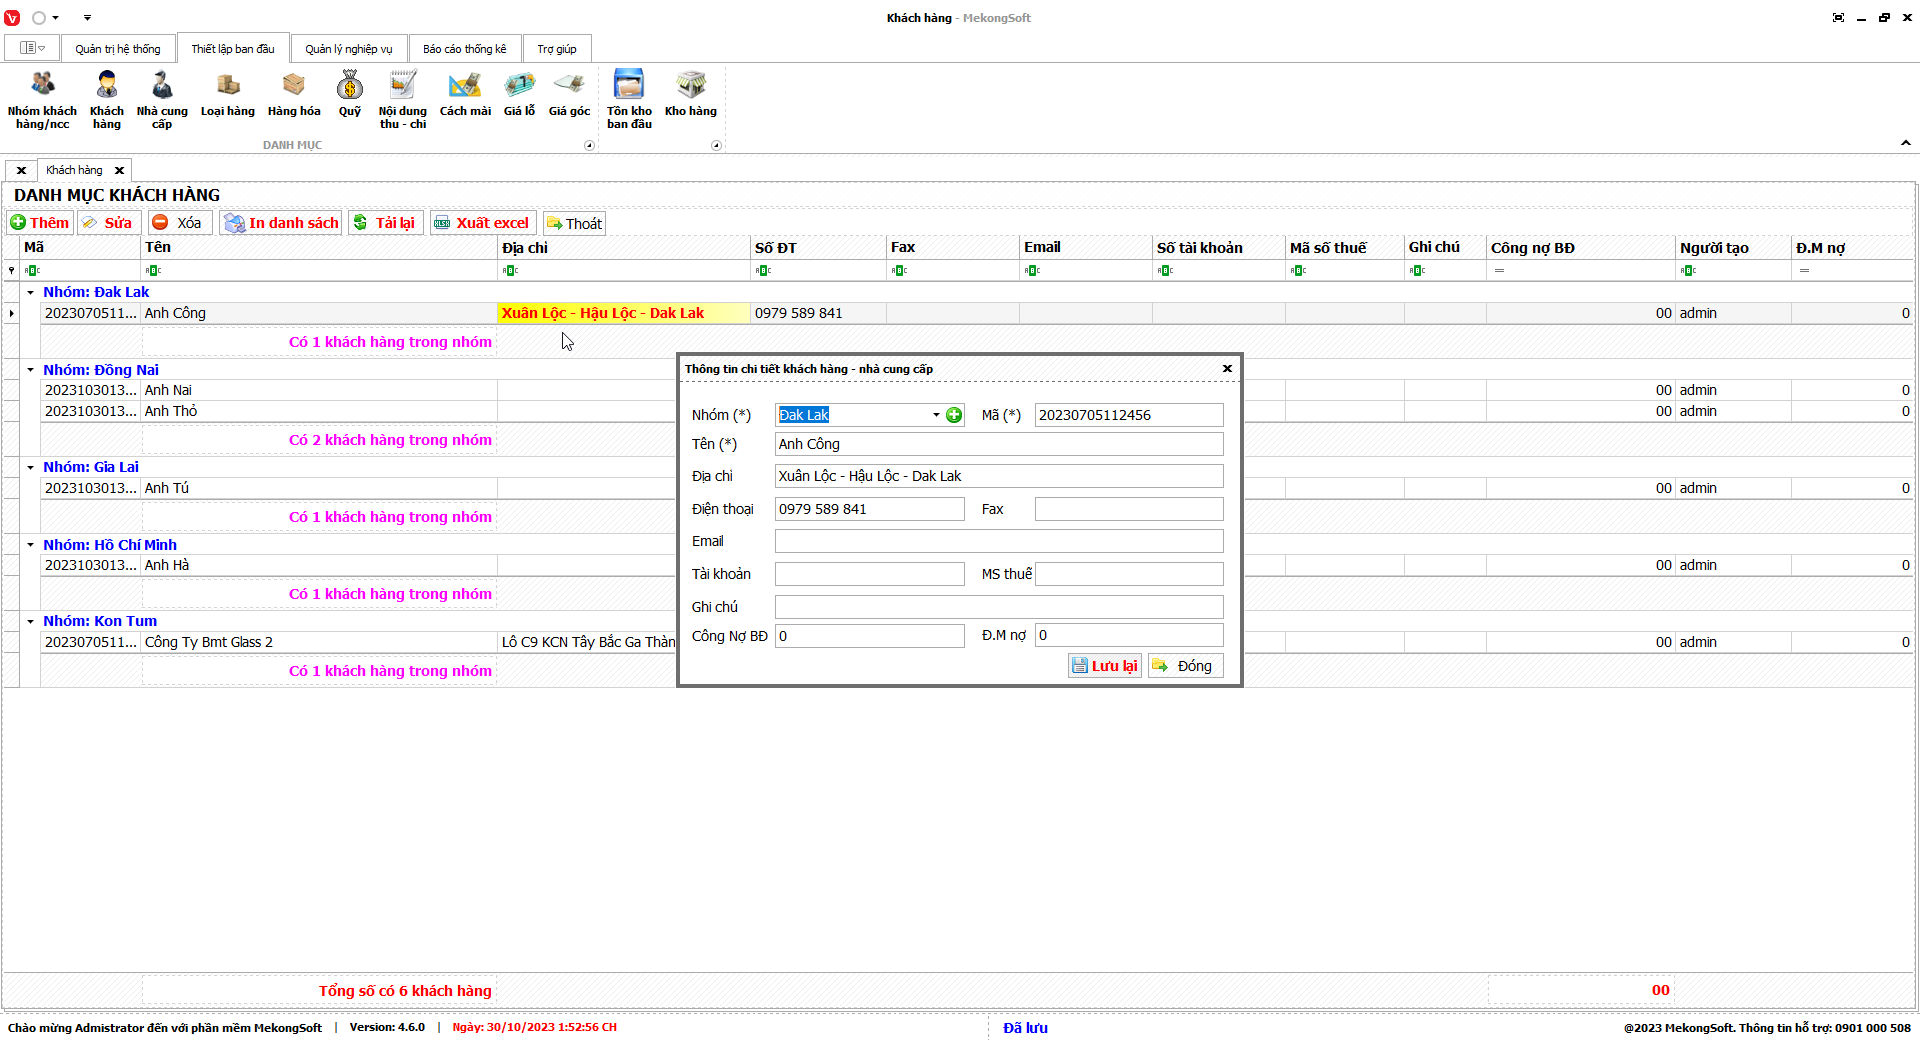Open the Báo cáo thống kê tab
Screen dimensions: 1920x1040
(x=464, y=49)
